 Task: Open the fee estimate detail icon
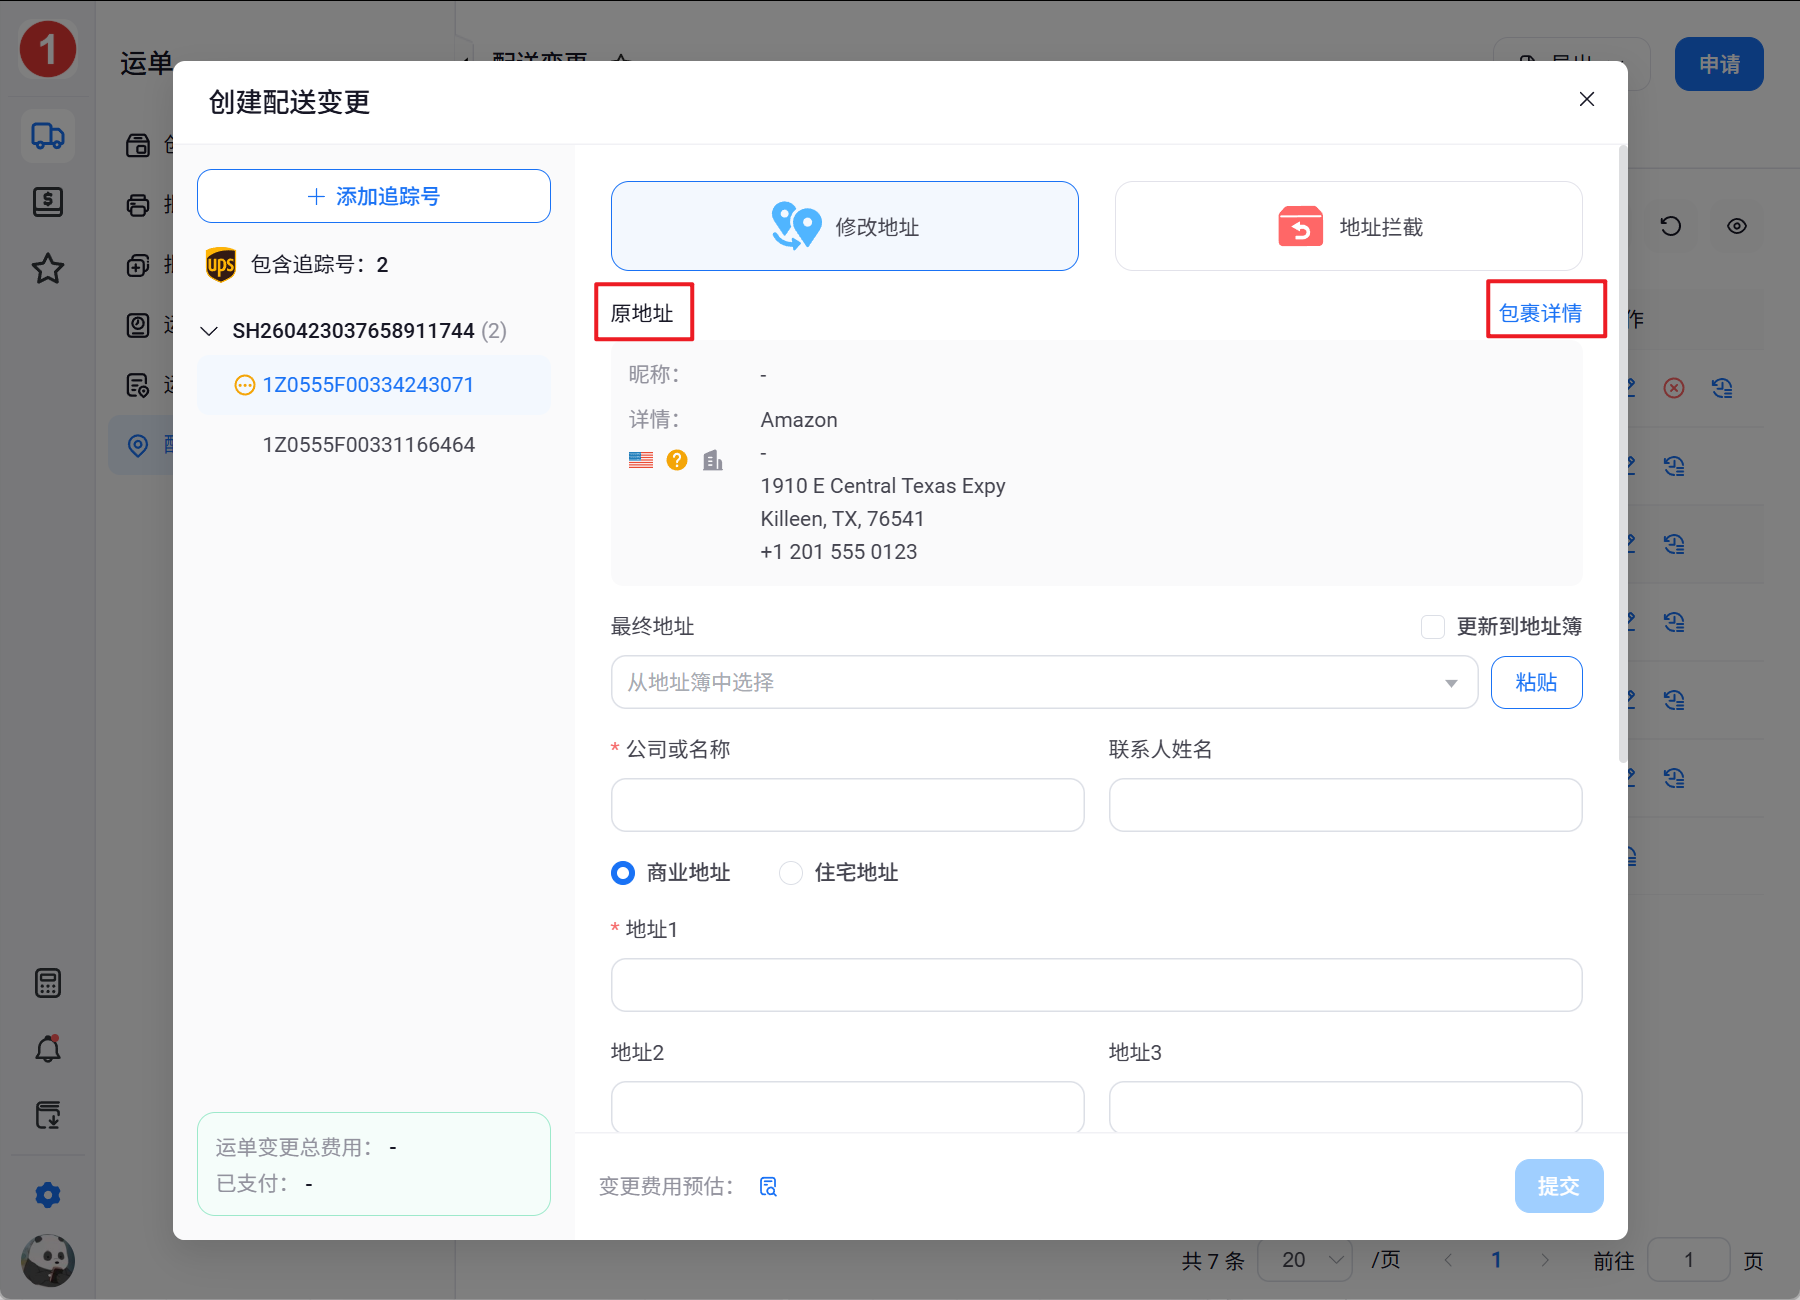[768, 1186]
